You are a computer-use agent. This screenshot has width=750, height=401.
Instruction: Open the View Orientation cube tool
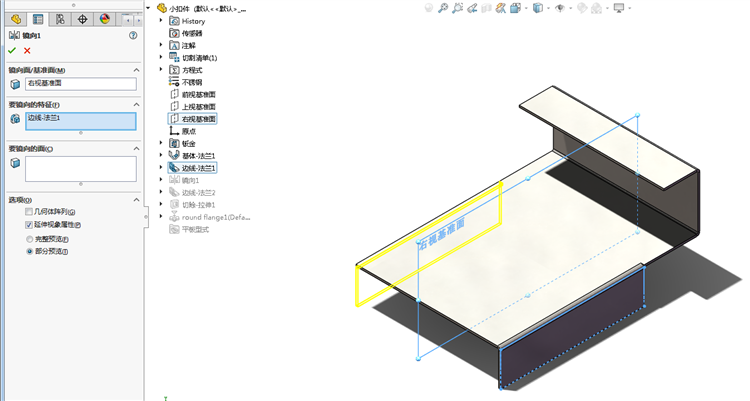tap(516, 8)
